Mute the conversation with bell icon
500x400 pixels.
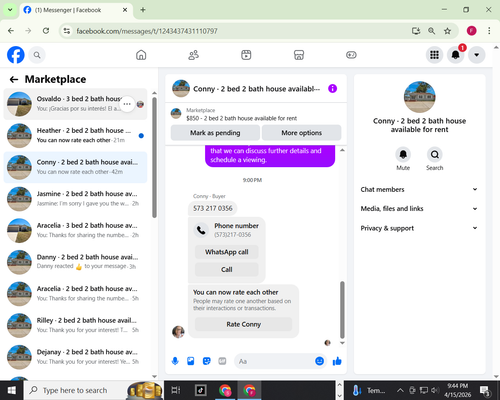click(x=403, y=154)
